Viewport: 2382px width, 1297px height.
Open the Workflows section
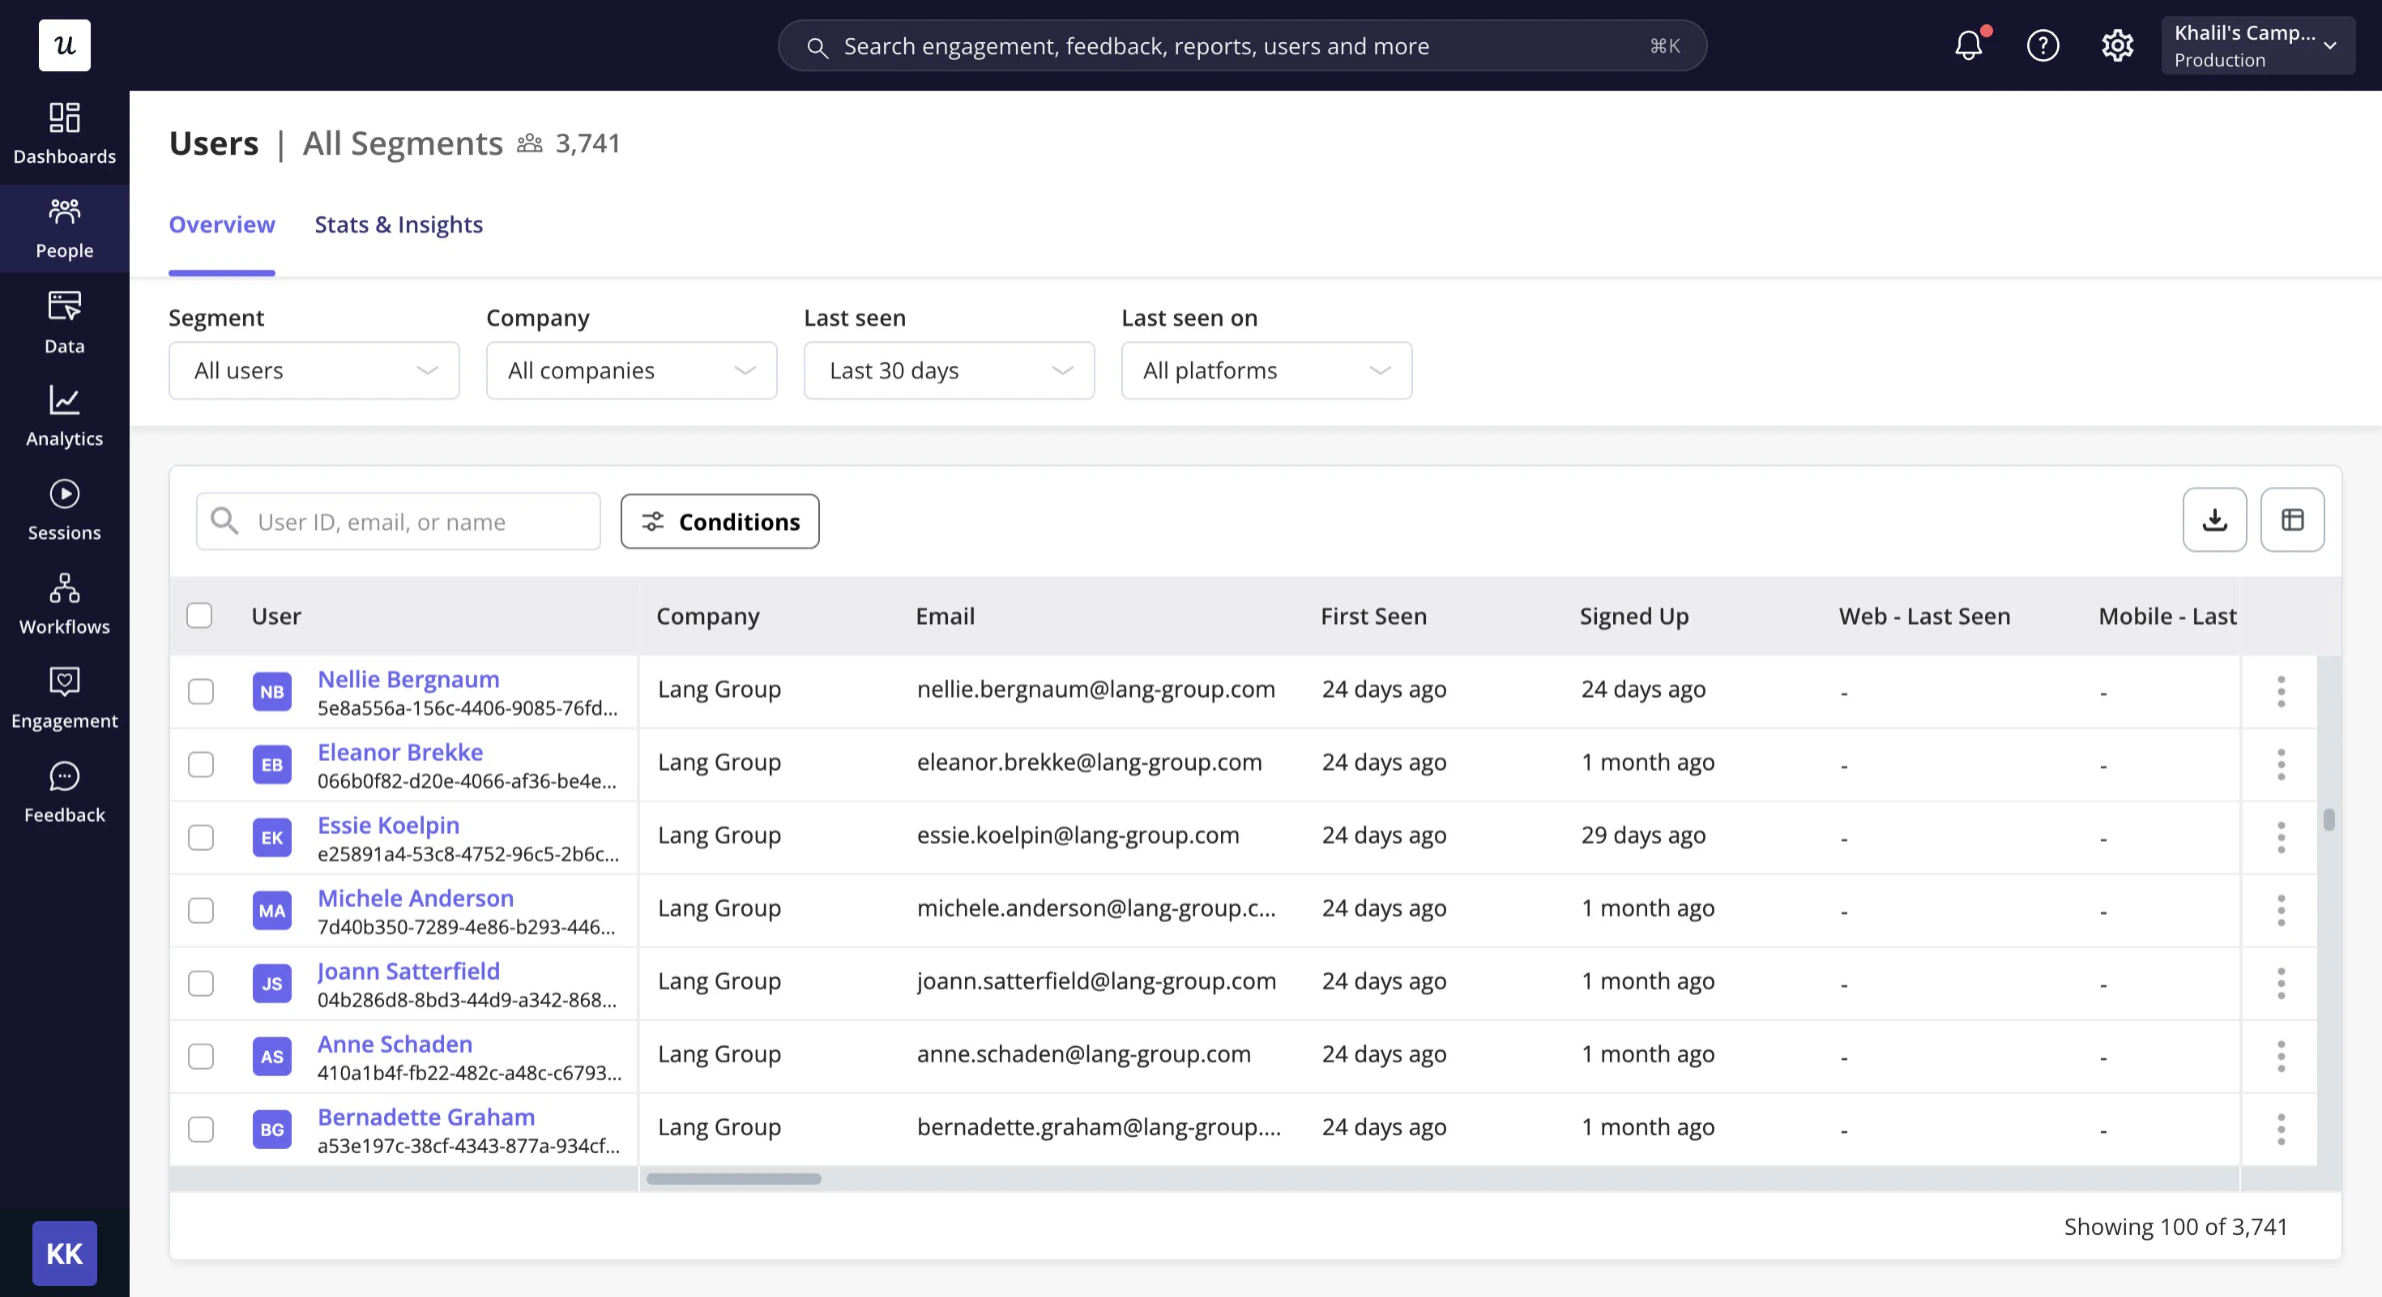click(65, 604)
